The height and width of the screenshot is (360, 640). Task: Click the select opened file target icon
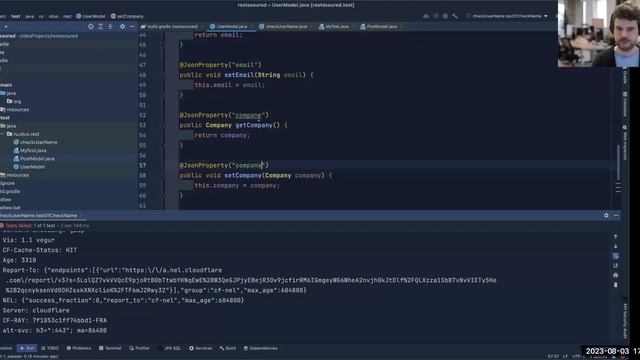tap(91, 27)
